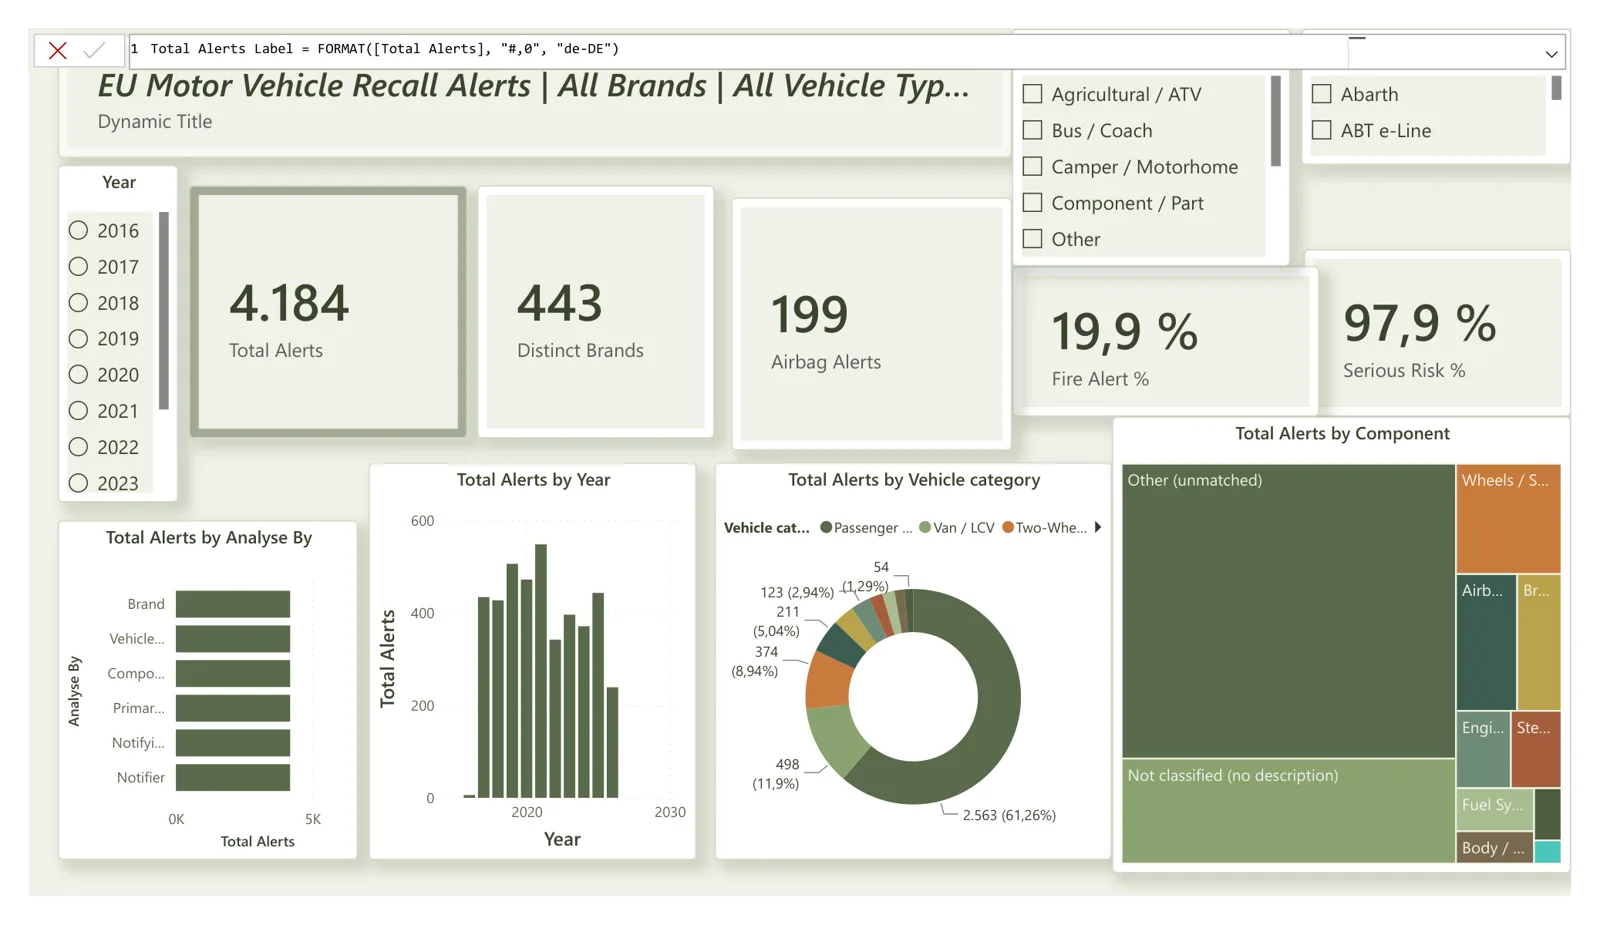Check the Agricultural / ATV checkbox
The height and width of the screenshot is (925, 1600).
pos(1033,94)
